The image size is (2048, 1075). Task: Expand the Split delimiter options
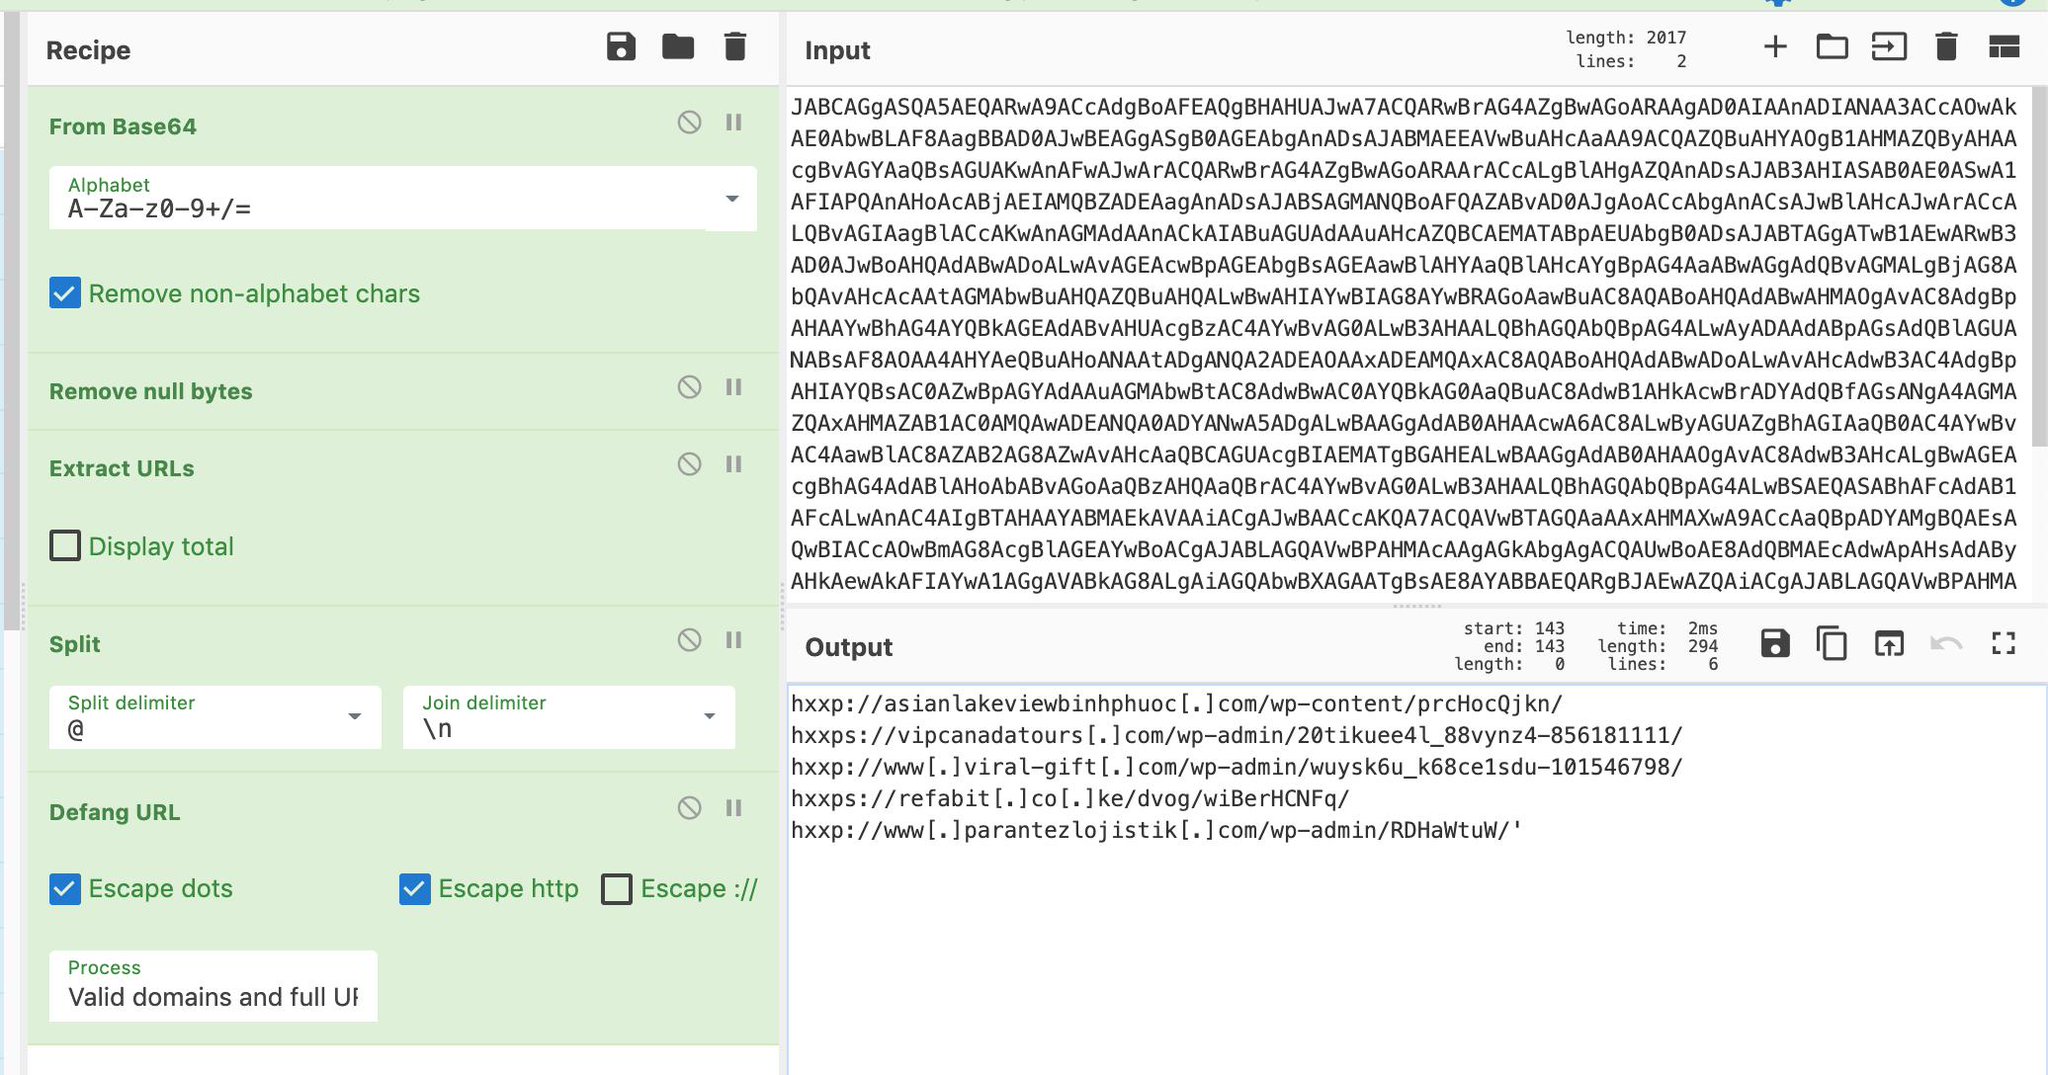coord(354,716)
